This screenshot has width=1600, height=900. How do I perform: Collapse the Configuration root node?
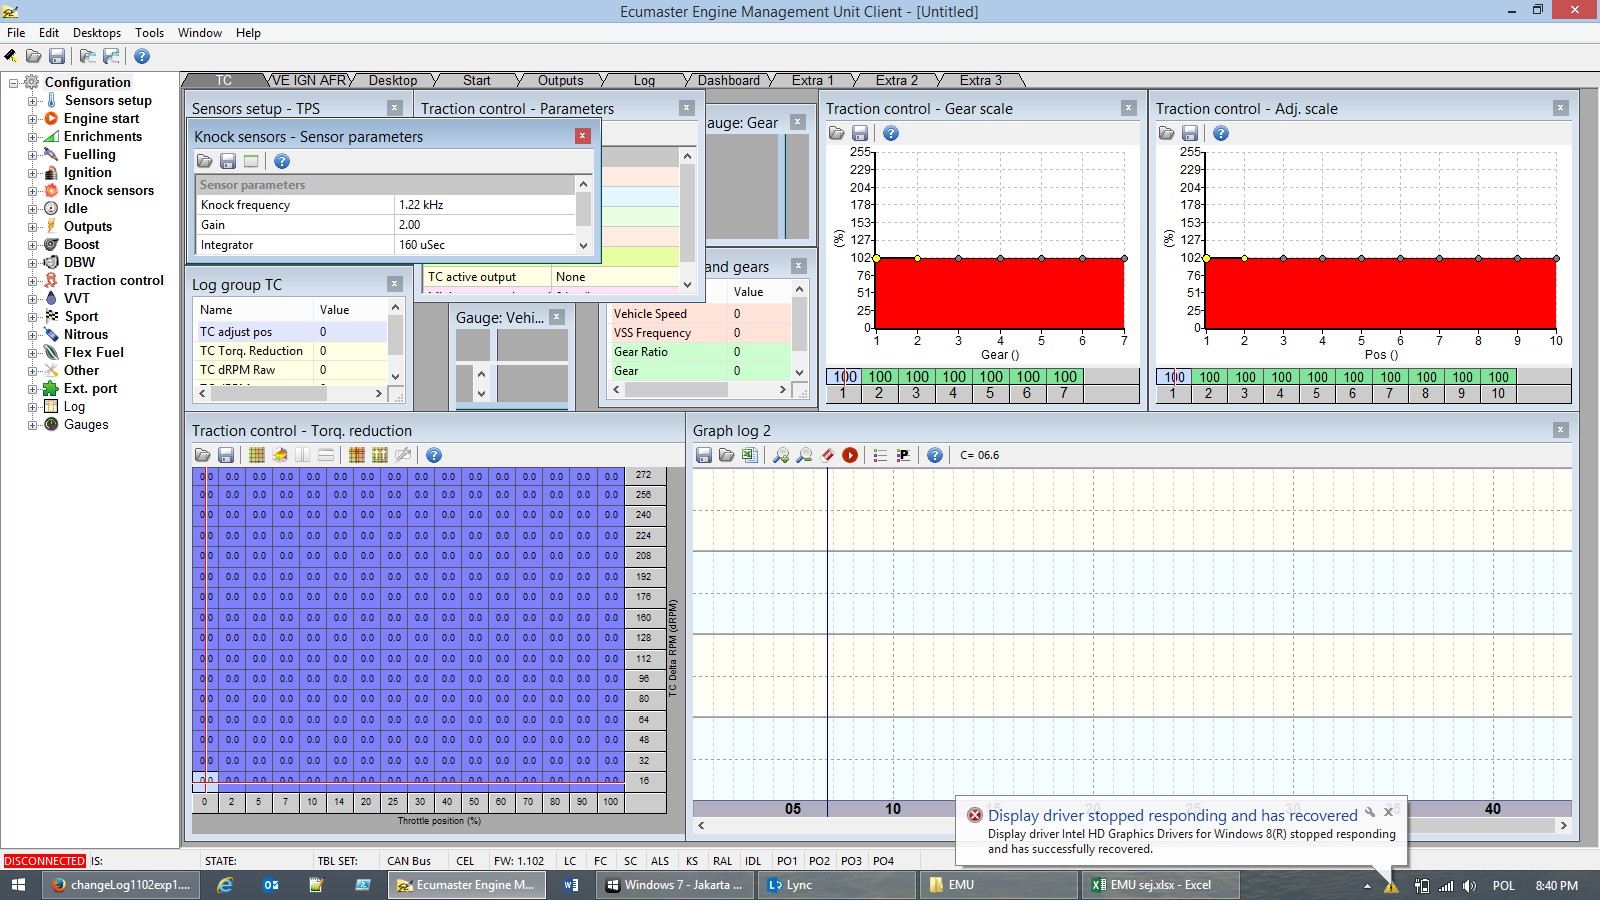(x=14, y=83)
